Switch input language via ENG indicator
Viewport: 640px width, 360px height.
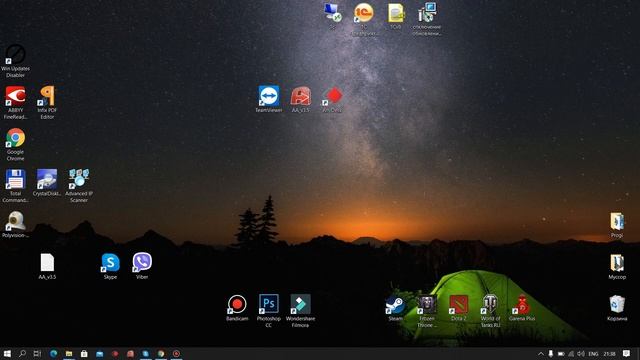(593, 354)
